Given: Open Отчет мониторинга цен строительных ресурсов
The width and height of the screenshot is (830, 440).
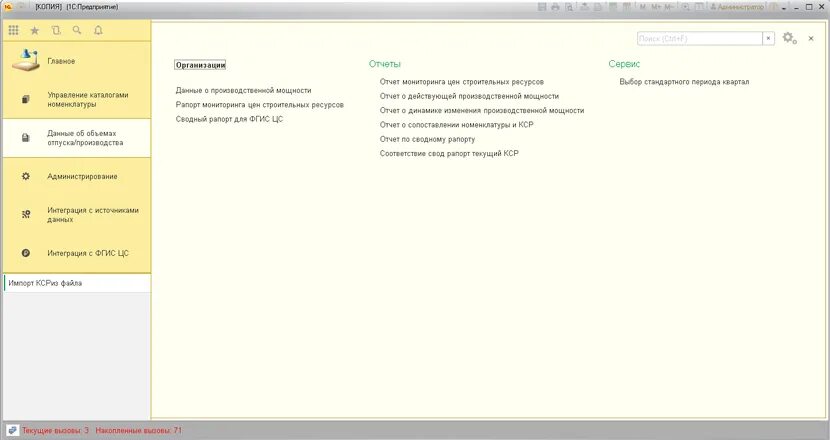Looking at the screenshot, I should [462, 82].
